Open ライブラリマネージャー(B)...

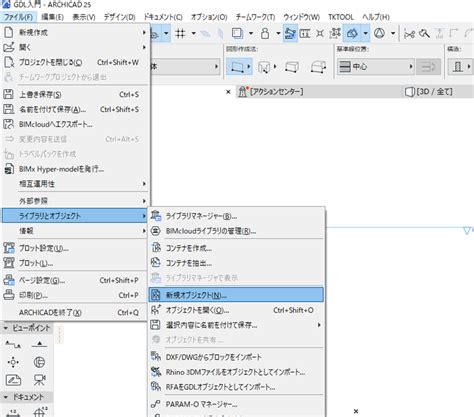coord(236,216)
